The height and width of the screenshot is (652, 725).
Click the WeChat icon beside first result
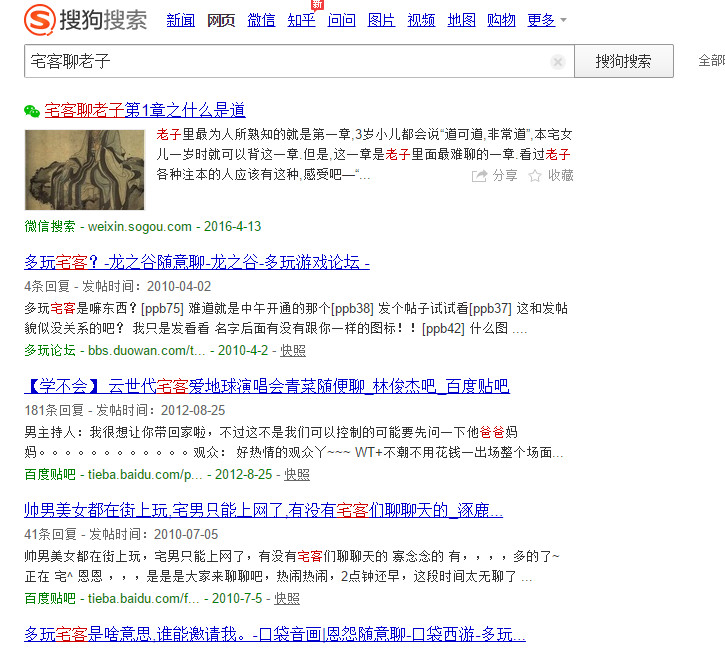tap(32, 111)
